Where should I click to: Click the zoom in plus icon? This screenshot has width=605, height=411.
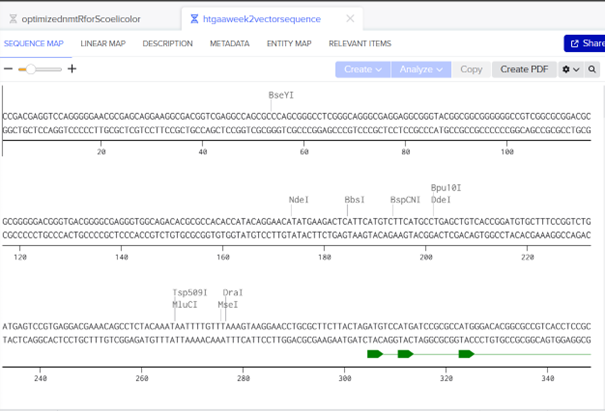pos(72,69)
